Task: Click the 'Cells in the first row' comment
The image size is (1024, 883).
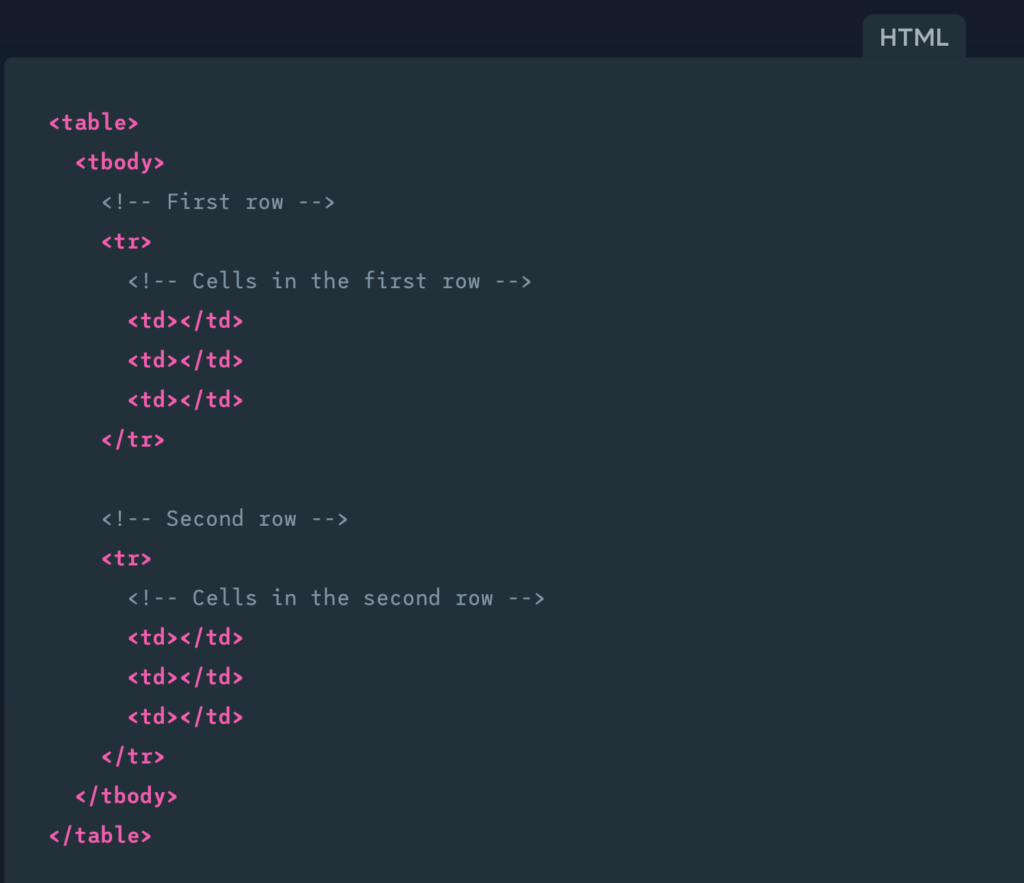Action: 329,281
